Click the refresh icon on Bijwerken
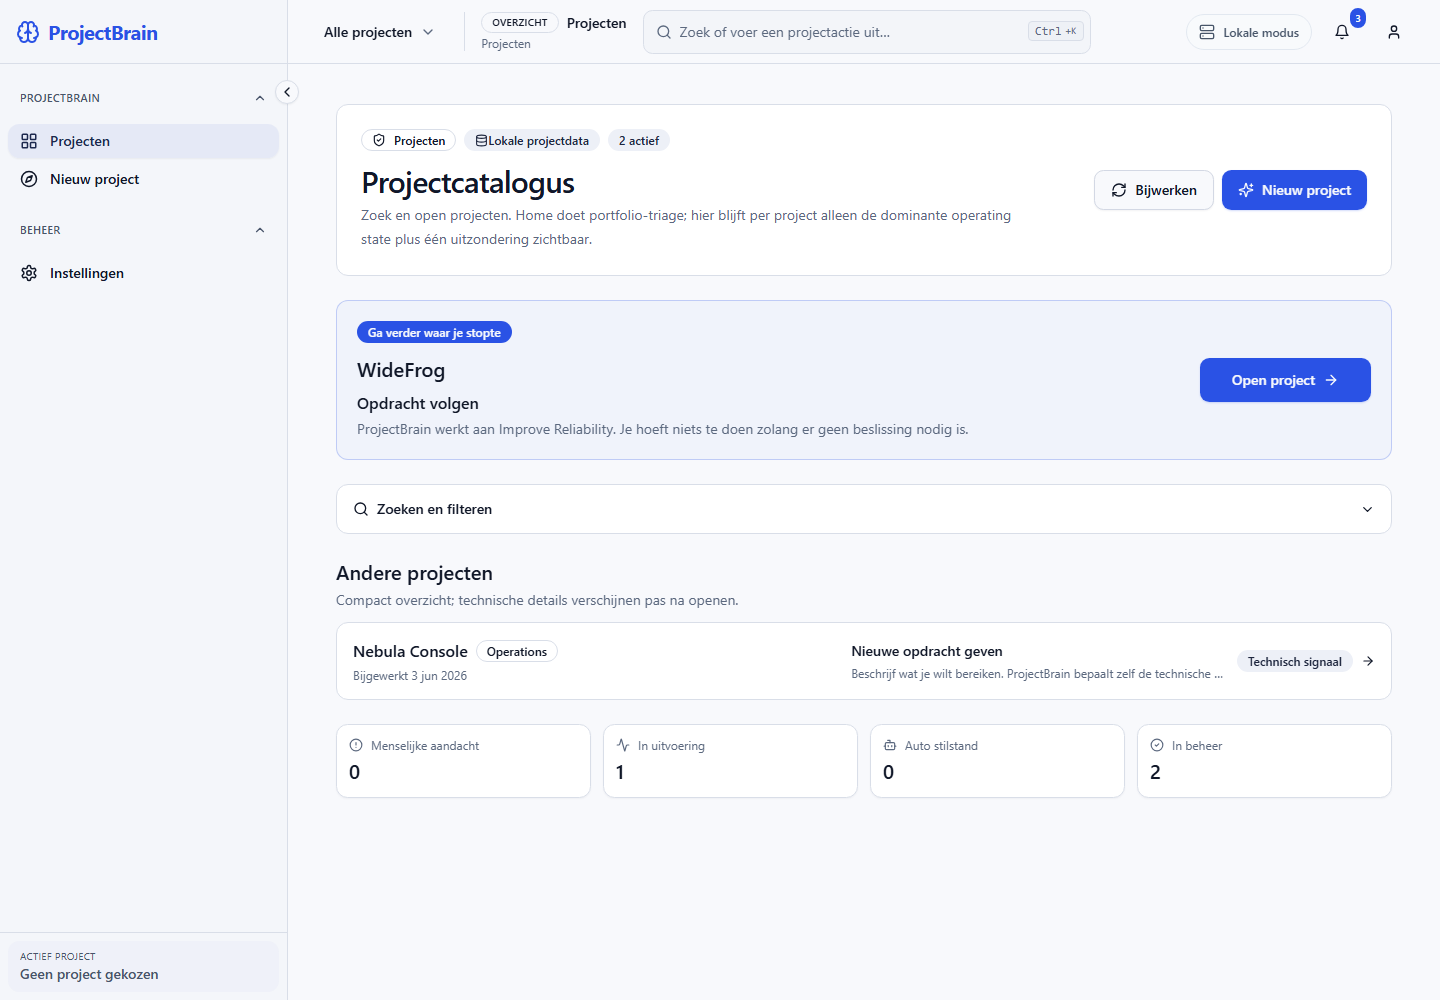Image resolution: width=1440 pixels, height=1000 pixels. coord(1119,190)
